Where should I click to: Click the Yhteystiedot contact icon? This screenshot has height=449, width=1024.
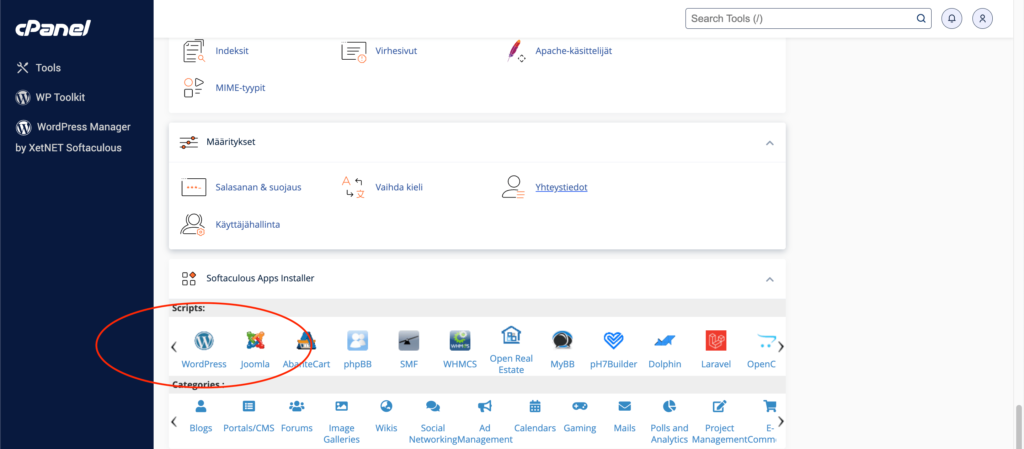pyautogui.click(x=513, y=187)
